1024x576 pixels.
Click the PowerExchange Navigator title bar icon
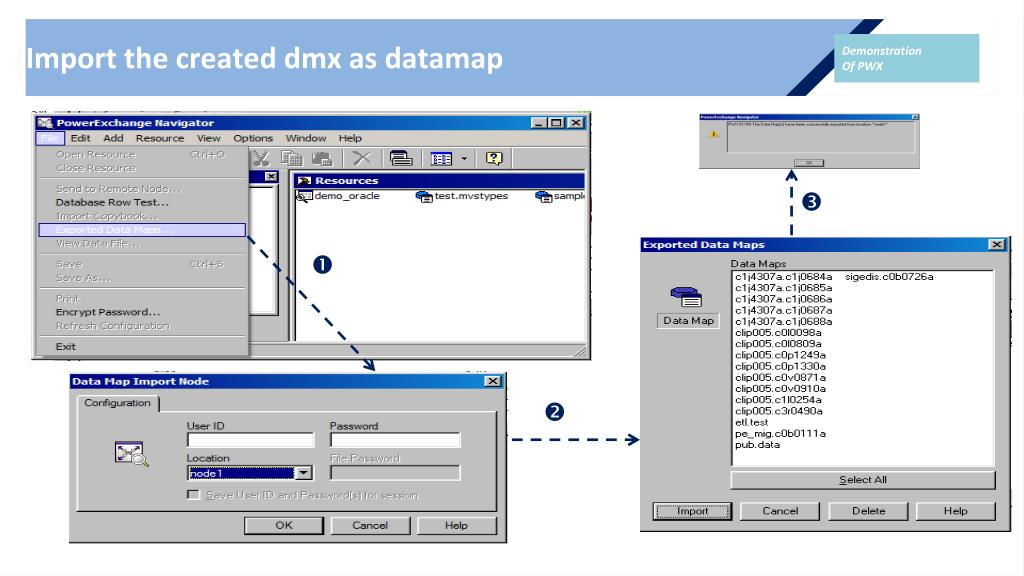coord(44,123)
